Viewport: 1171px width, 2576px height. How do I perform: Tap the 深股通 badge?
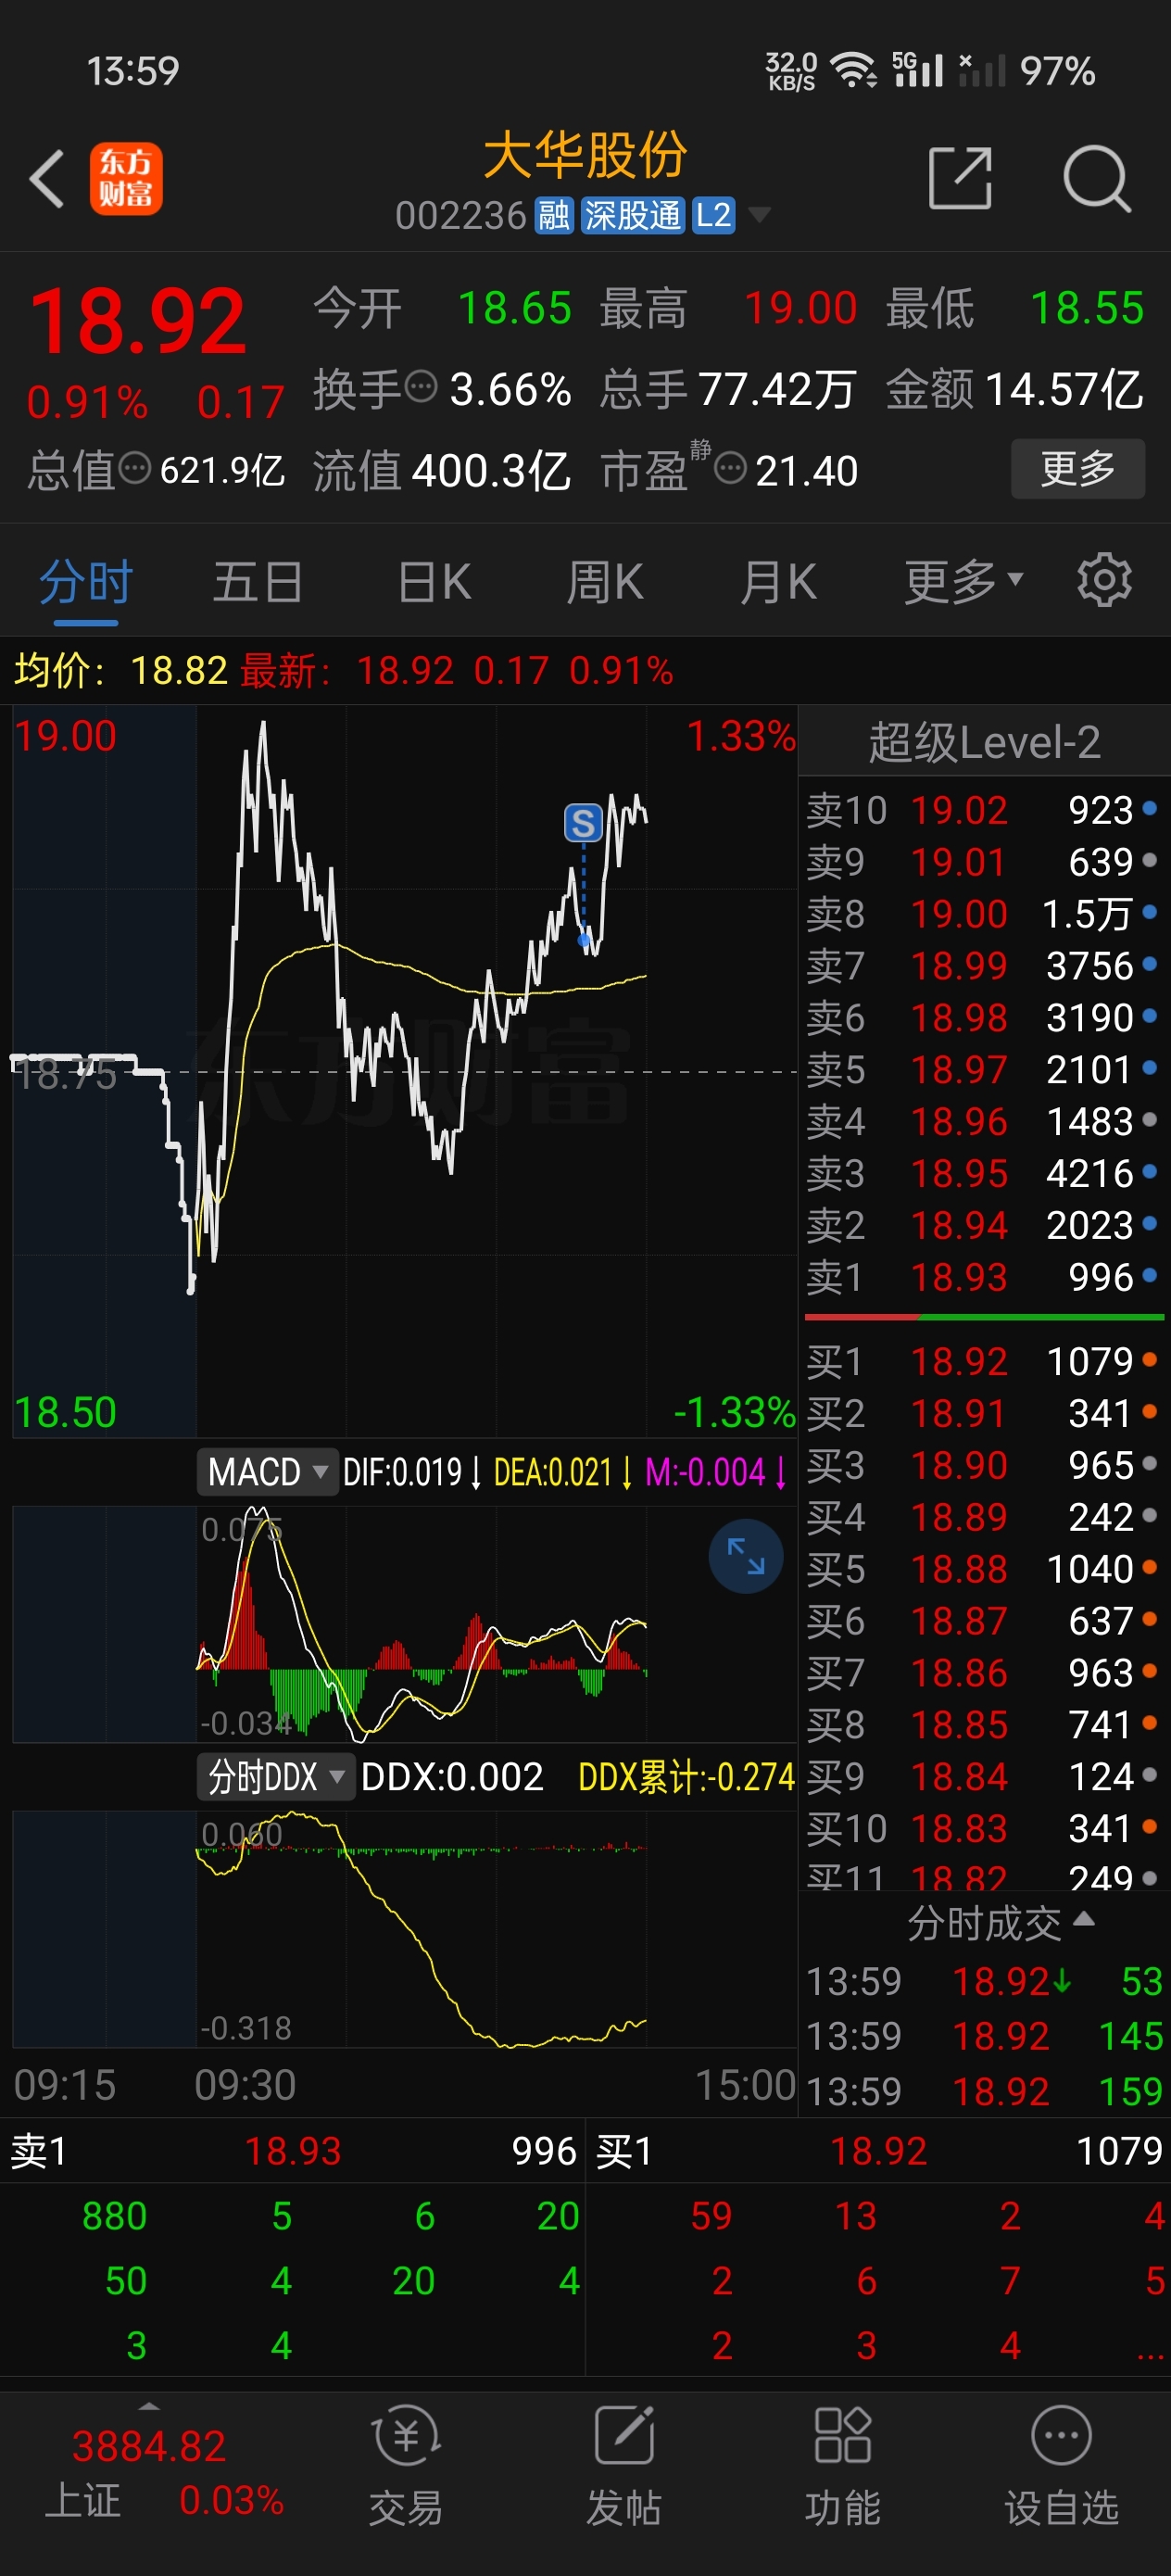coord(632,215)
